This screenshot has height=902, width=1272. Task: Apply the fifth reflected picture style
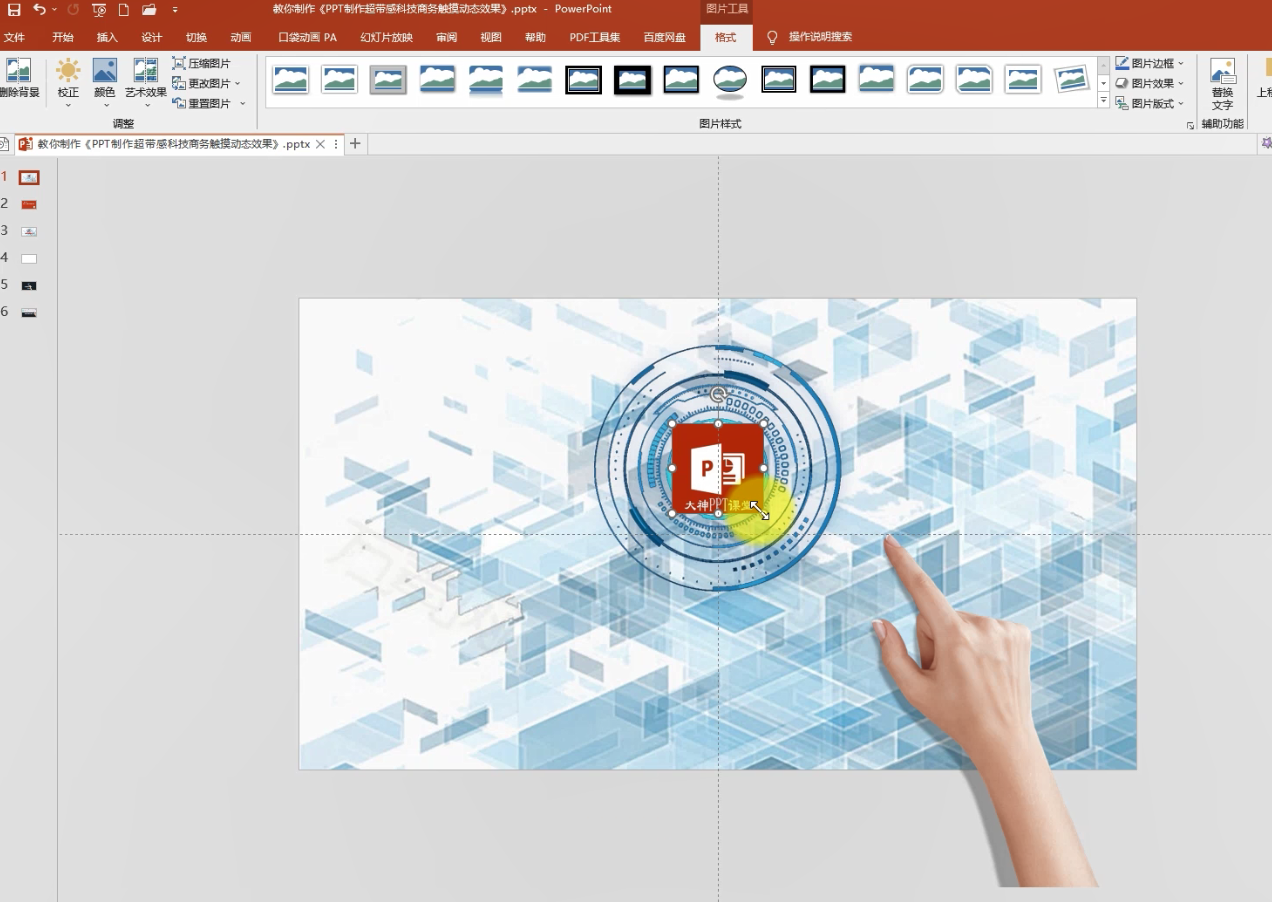point(486,79)
